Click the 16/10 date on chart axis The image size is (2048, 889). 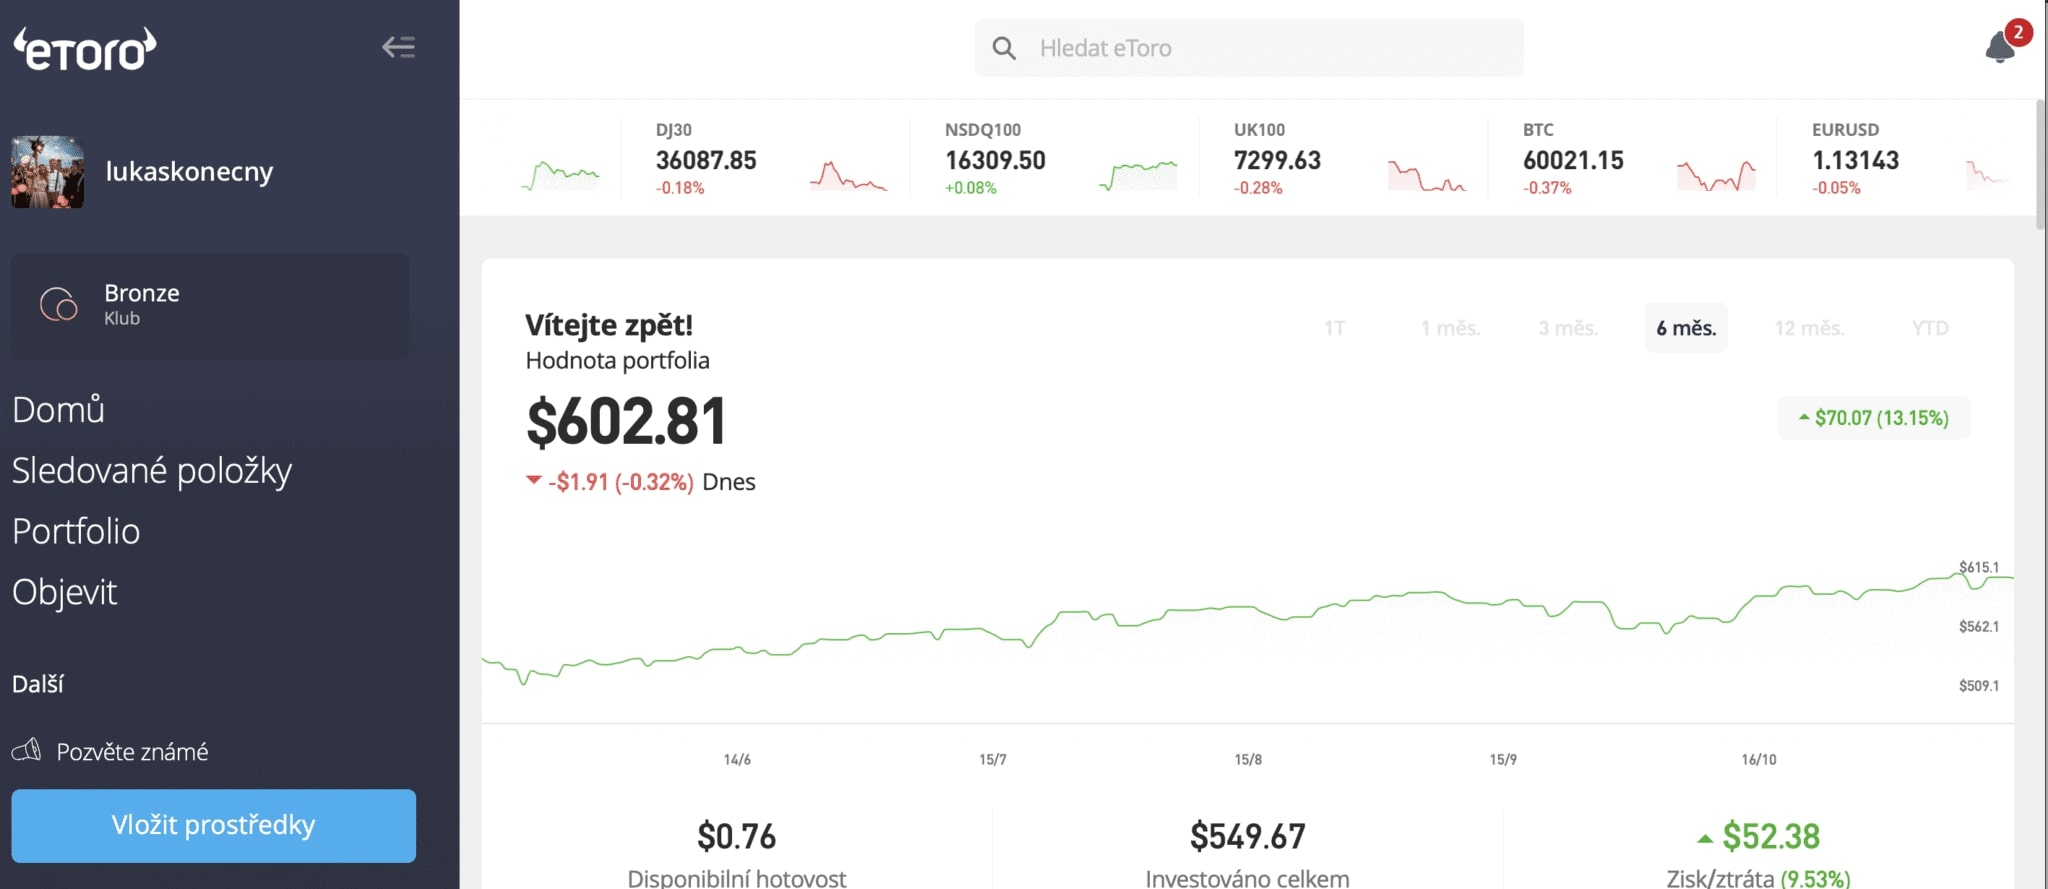pos(1759,760)
